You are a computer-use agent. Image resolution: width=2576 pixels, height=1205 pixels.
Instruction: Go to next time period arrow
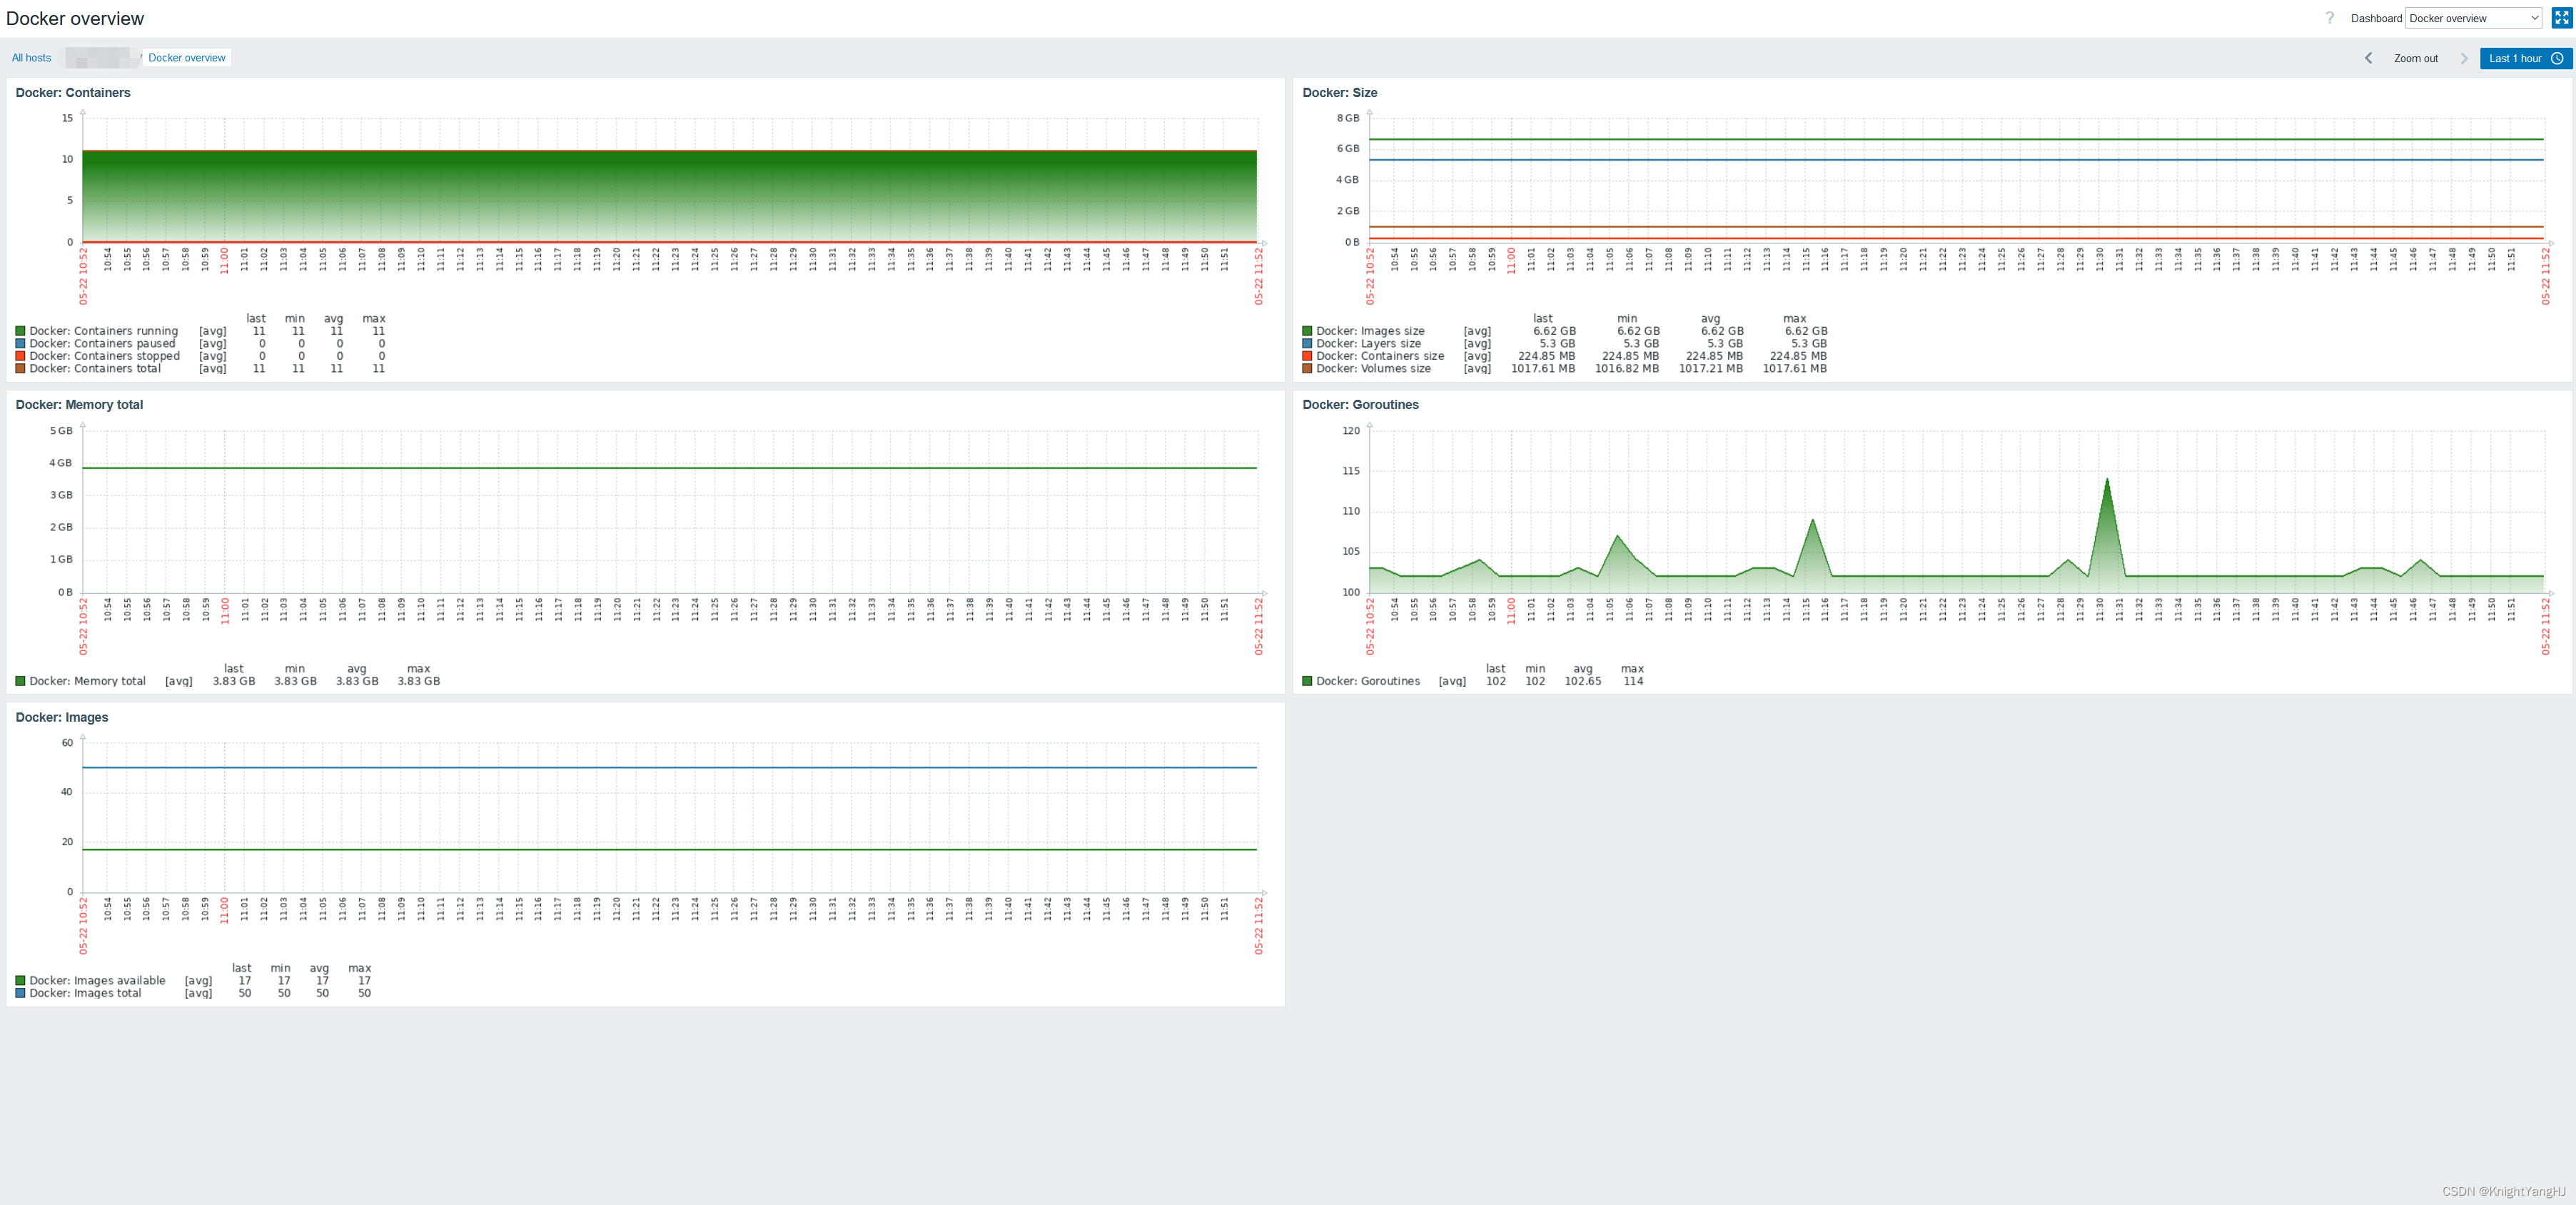(2463, 58)
